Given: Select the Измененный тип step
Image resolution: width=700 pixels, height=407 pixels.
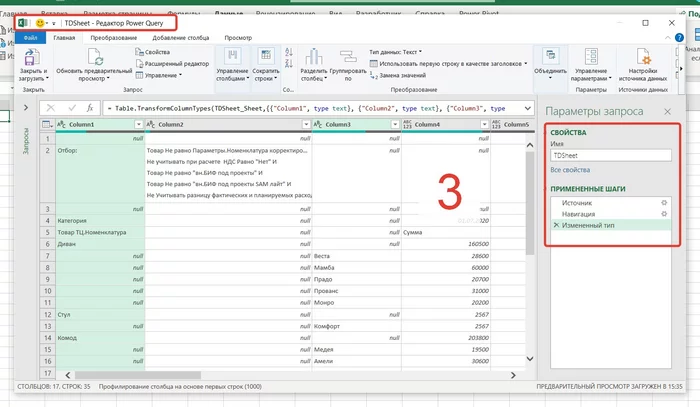Looking at the screenshot, I should click(x=611, y=225).
